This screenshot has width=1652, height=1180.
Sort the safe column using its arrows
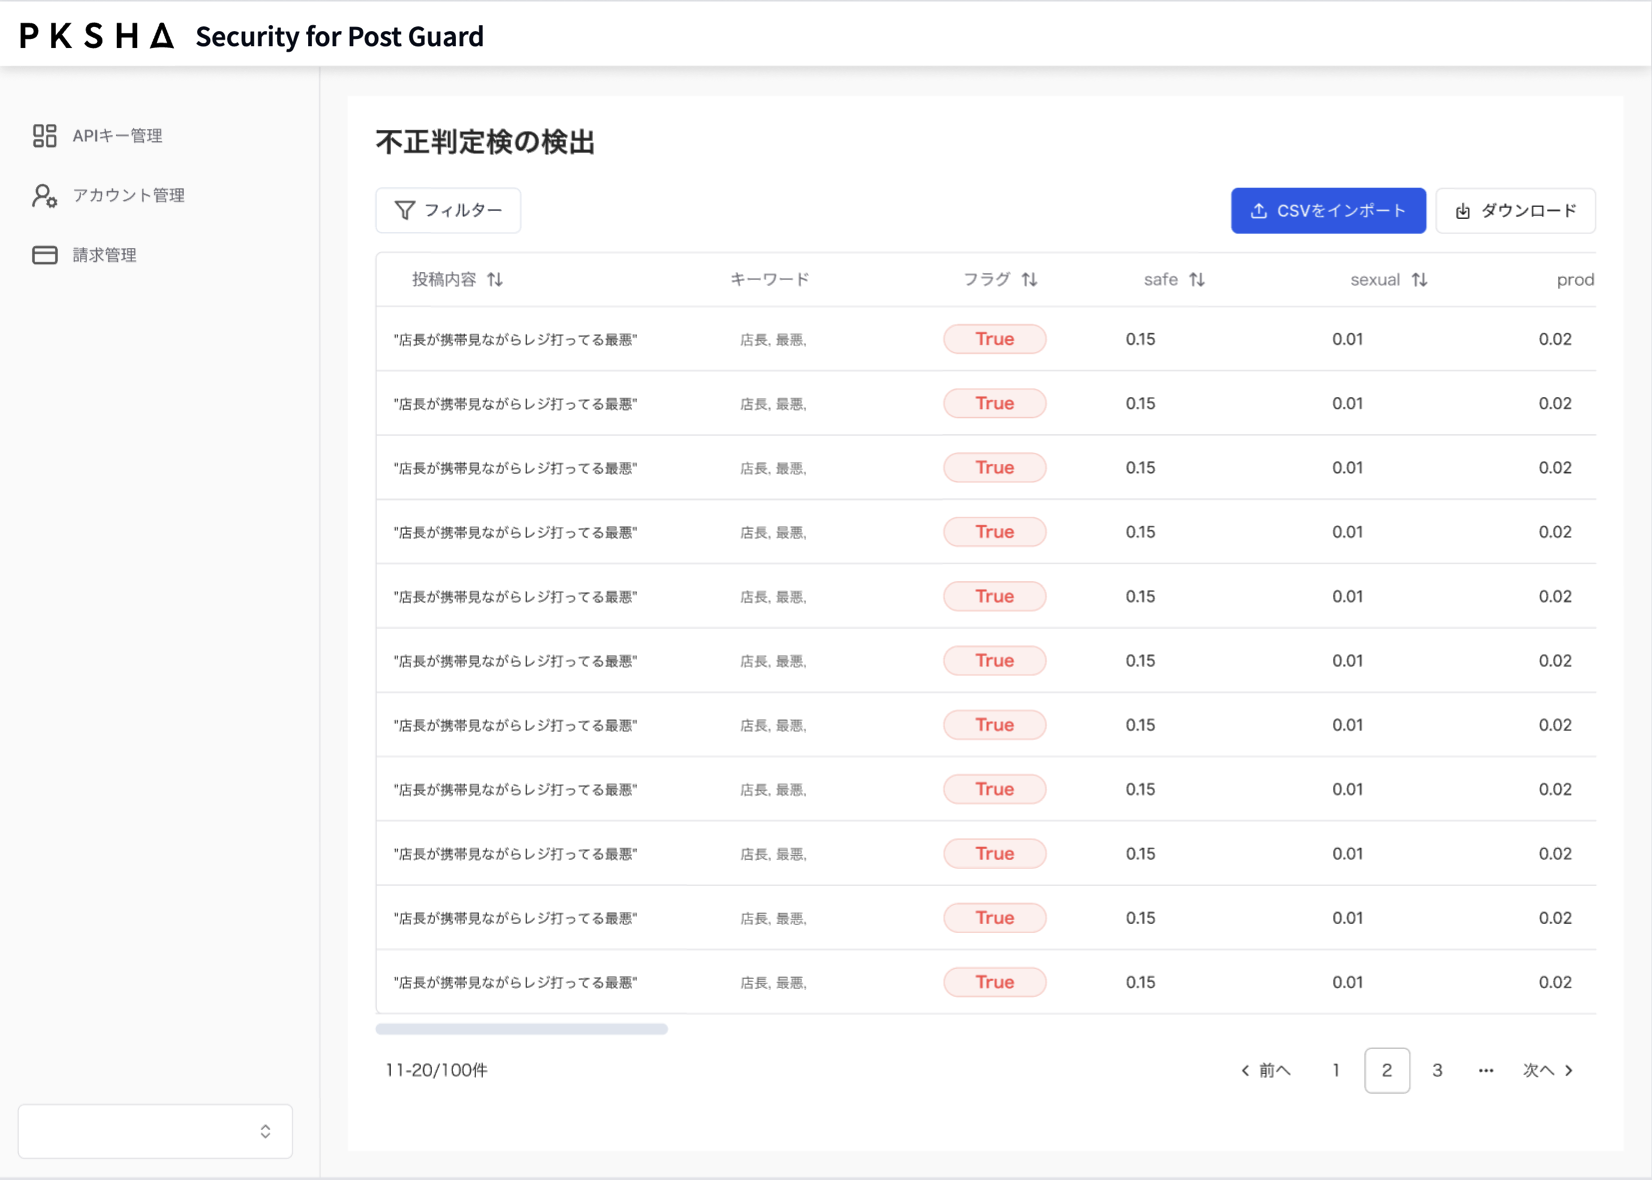pyautogui.click(x=1197, y=280)
